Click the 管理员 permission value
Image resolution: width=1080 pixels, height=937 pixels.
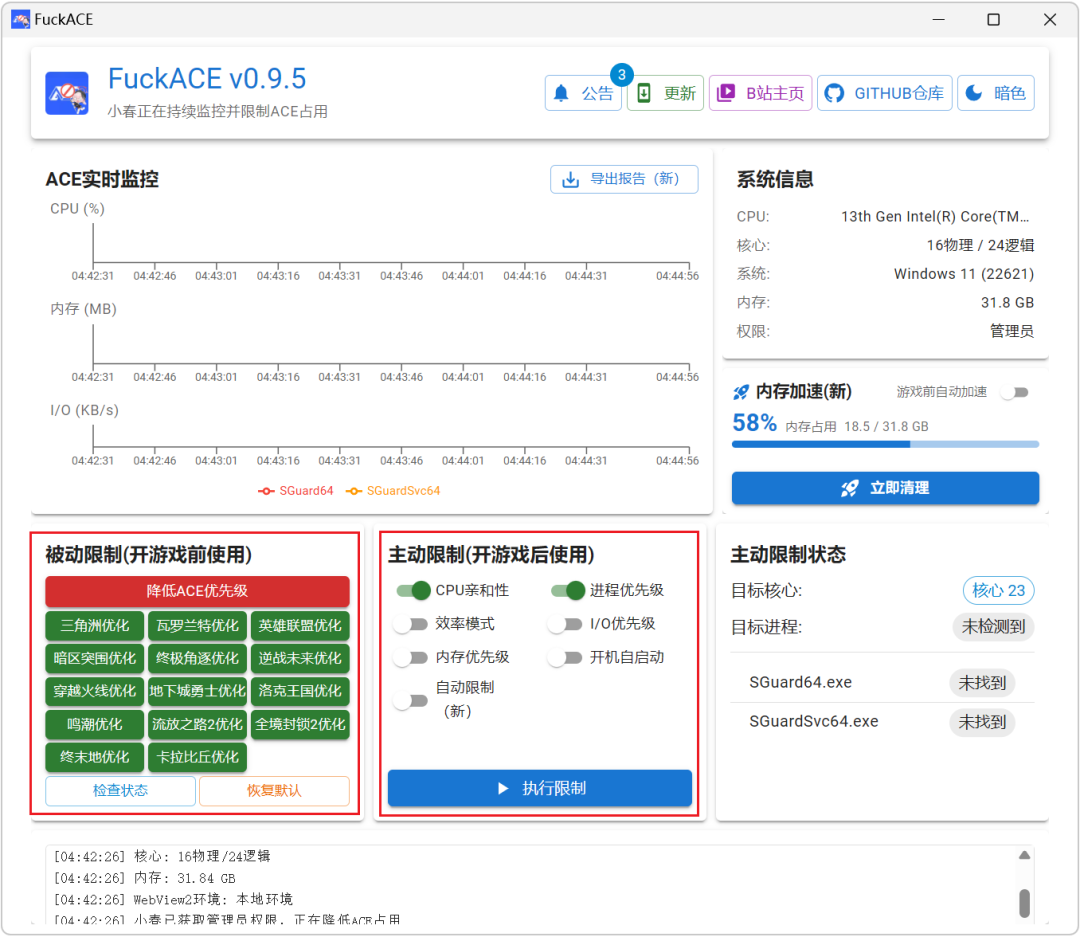pyautogui.click(x=1012, y=331)
